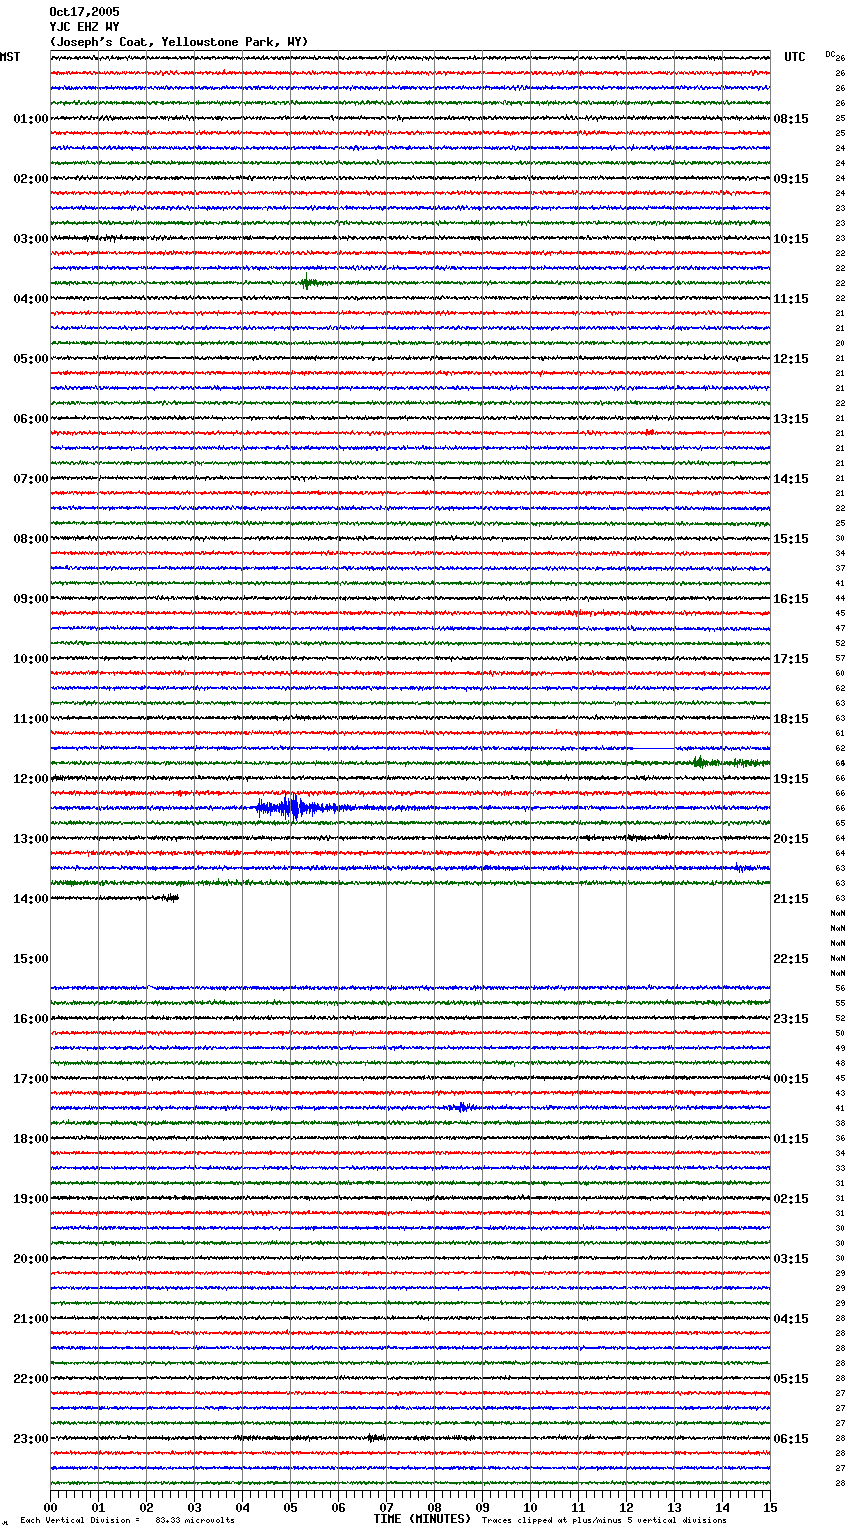Click the 10:00 MST time label
Screen dimensions: 850x1534
[x=31, y=659]
